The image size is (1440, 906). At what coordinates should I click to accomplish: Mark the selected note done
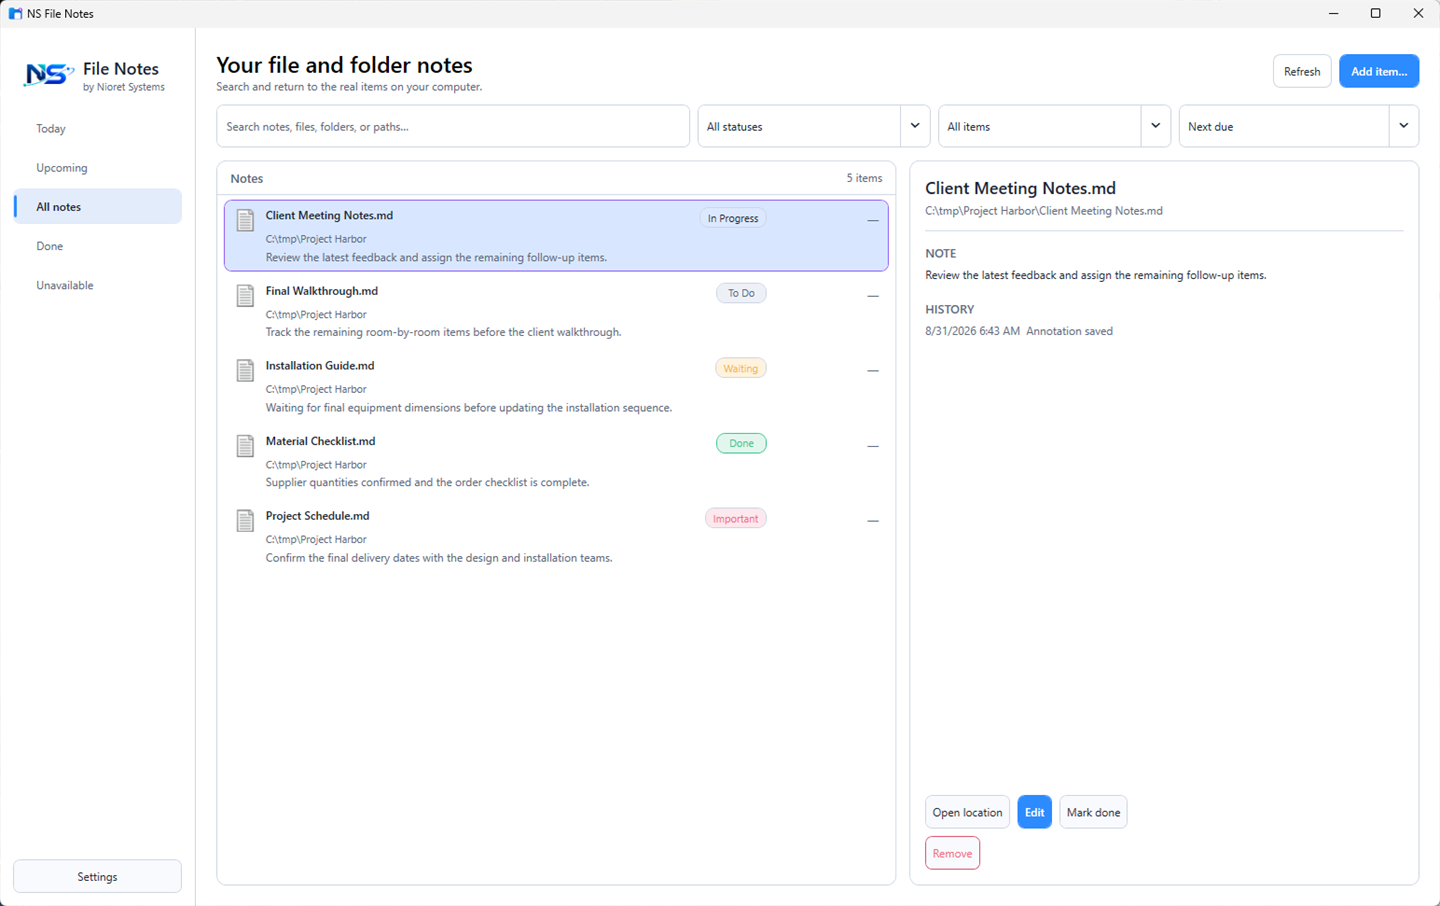(1093, 812)
